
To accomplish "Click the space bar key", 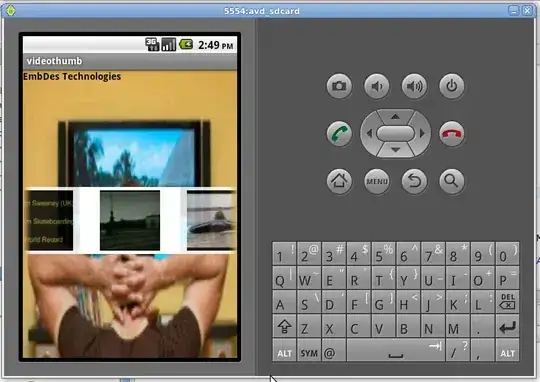I will click(x=396, y=350).
